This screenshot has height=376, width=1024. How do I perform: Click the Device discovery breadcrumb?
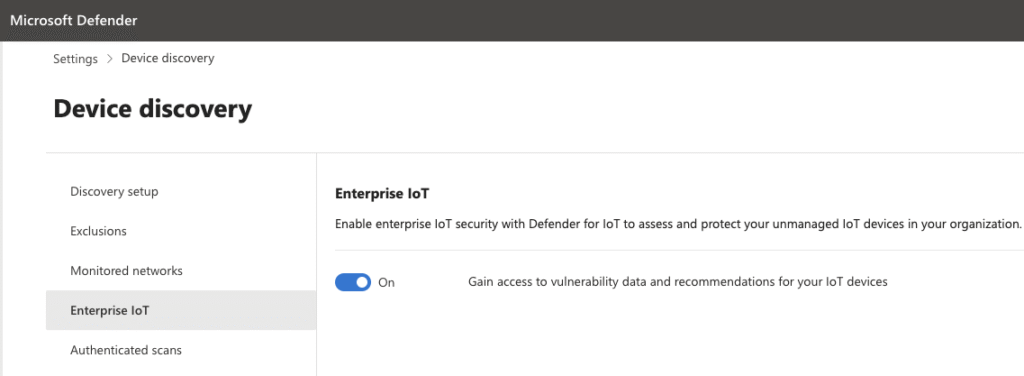coord(168,58)
